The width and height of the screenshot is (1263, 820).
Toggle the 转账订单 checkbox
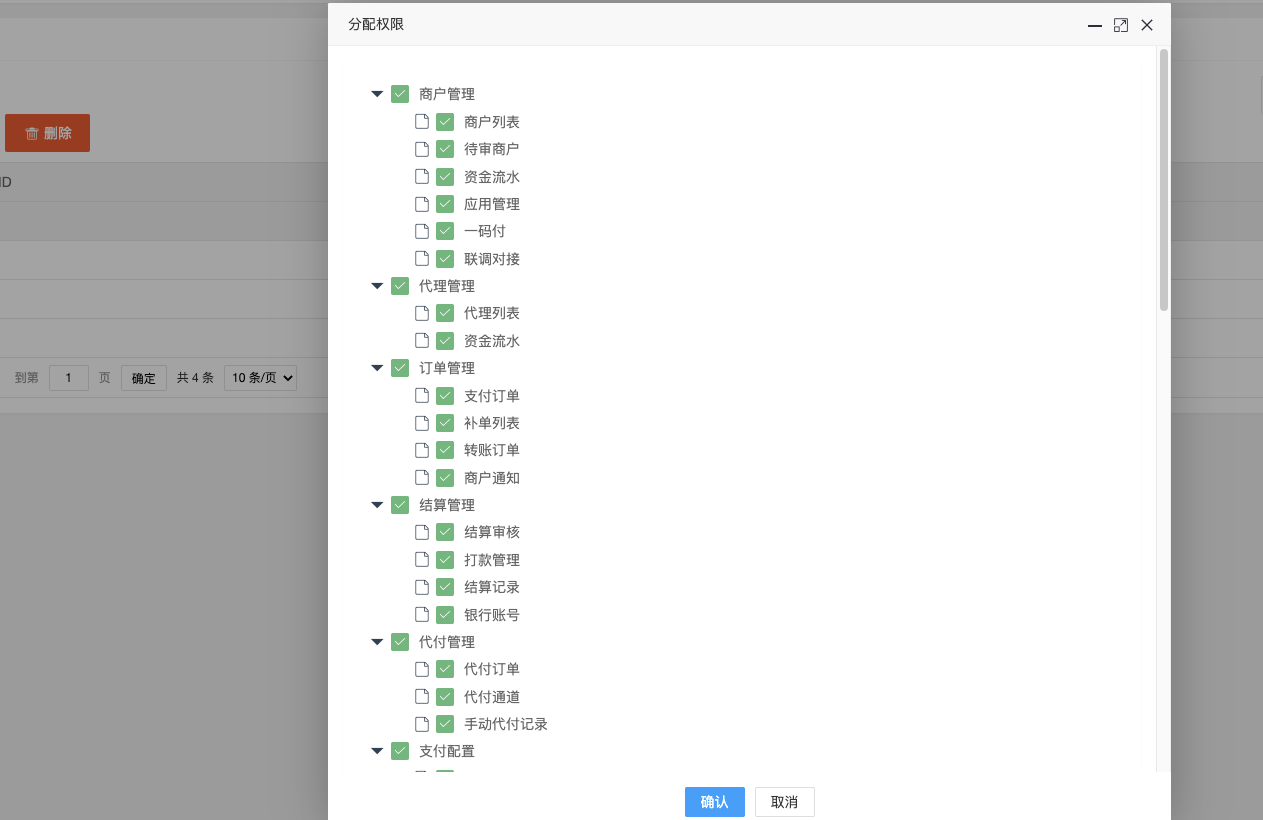[445, 450]
